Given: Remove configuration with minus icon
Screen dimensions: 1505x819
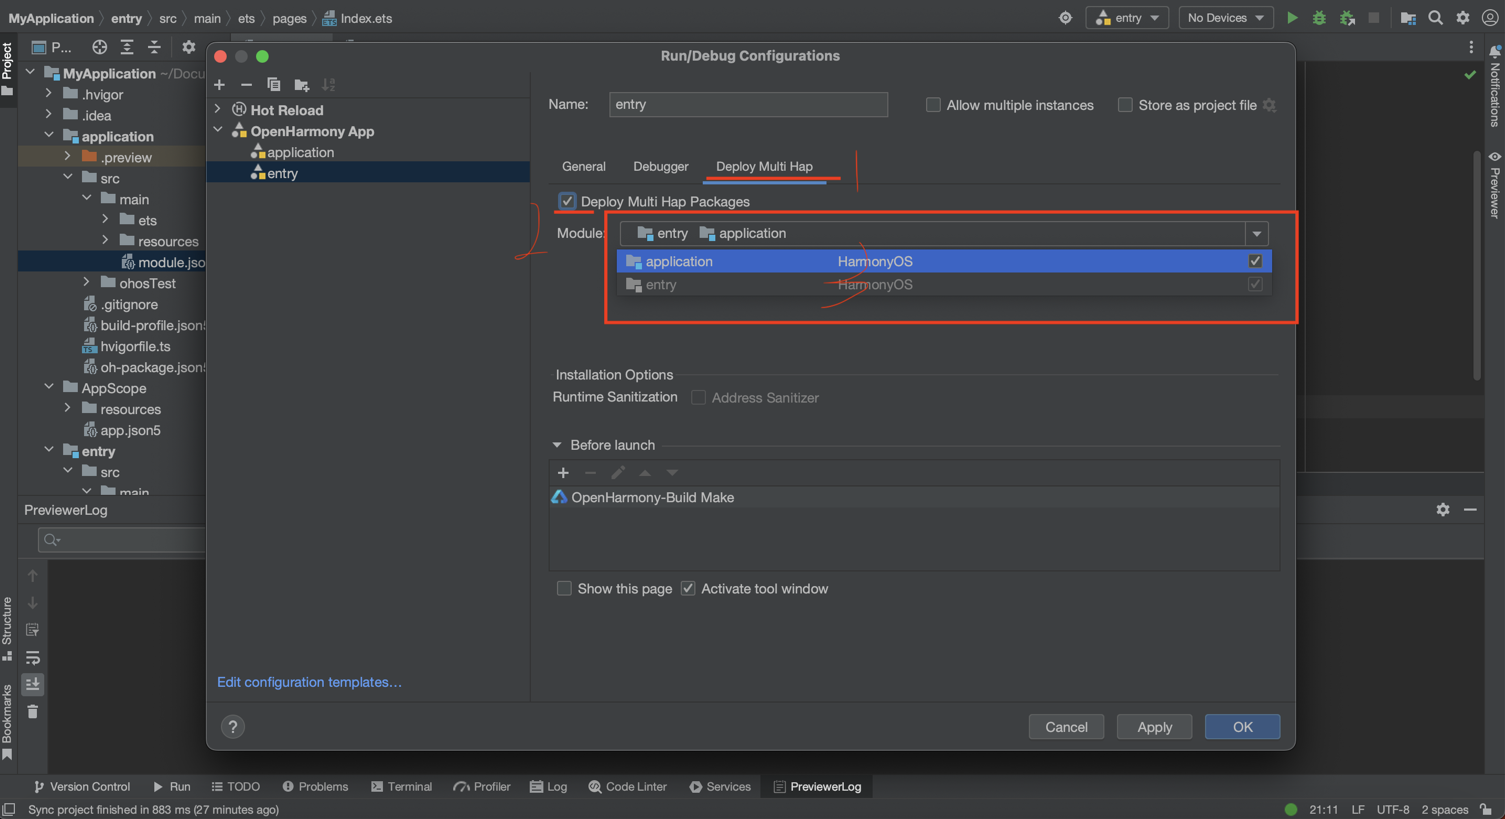Looking at the screenshot, I should pos(246,85).
